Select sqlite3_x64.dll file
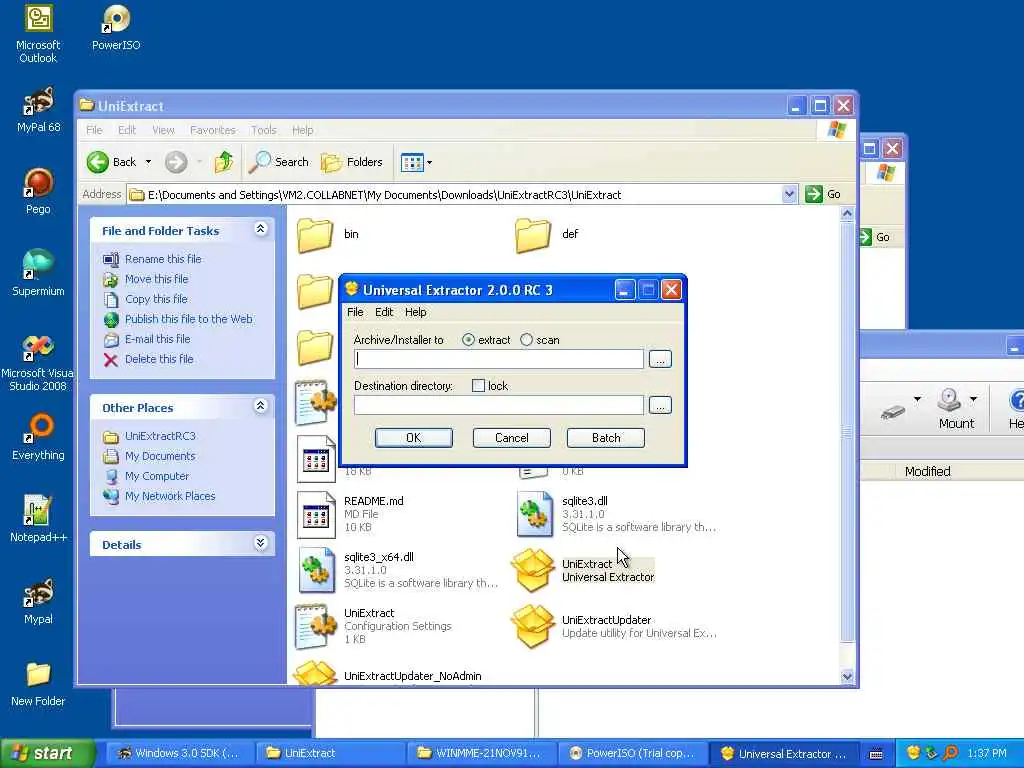The width and height of the screenshot is (1024, 768). click(x=397, y=570)
